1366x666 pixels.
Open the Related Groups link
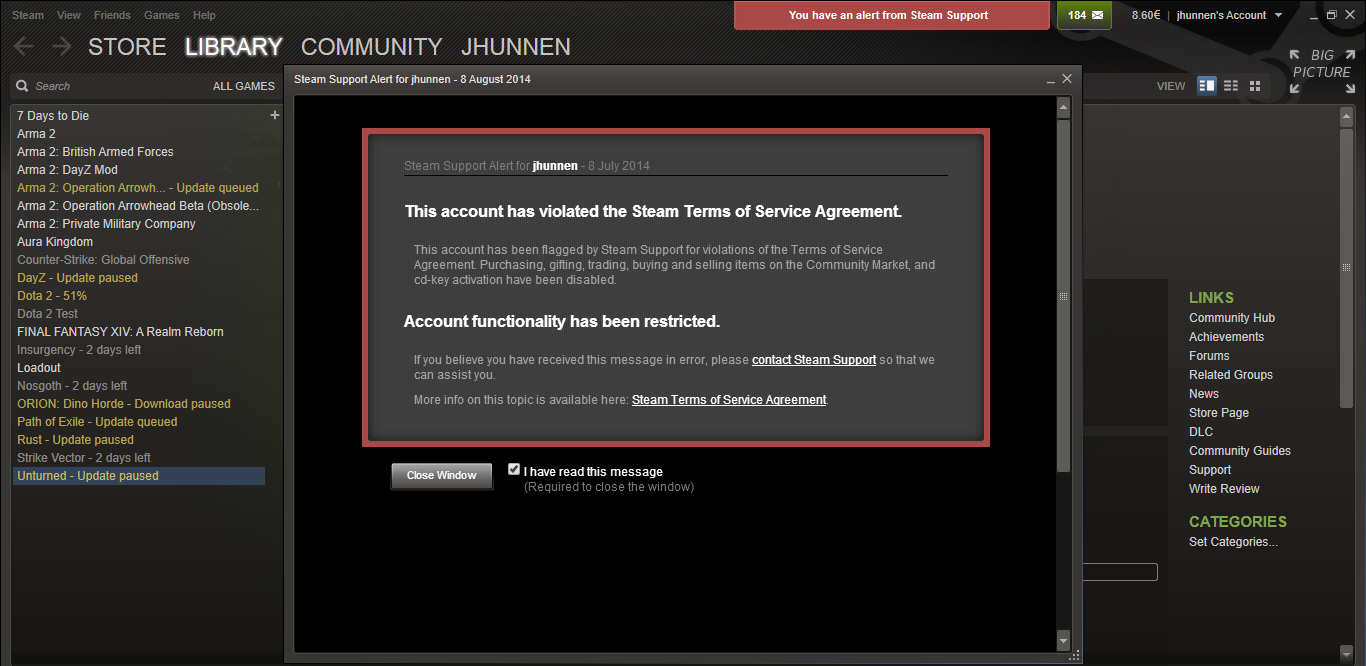[x=1231, y=375]
